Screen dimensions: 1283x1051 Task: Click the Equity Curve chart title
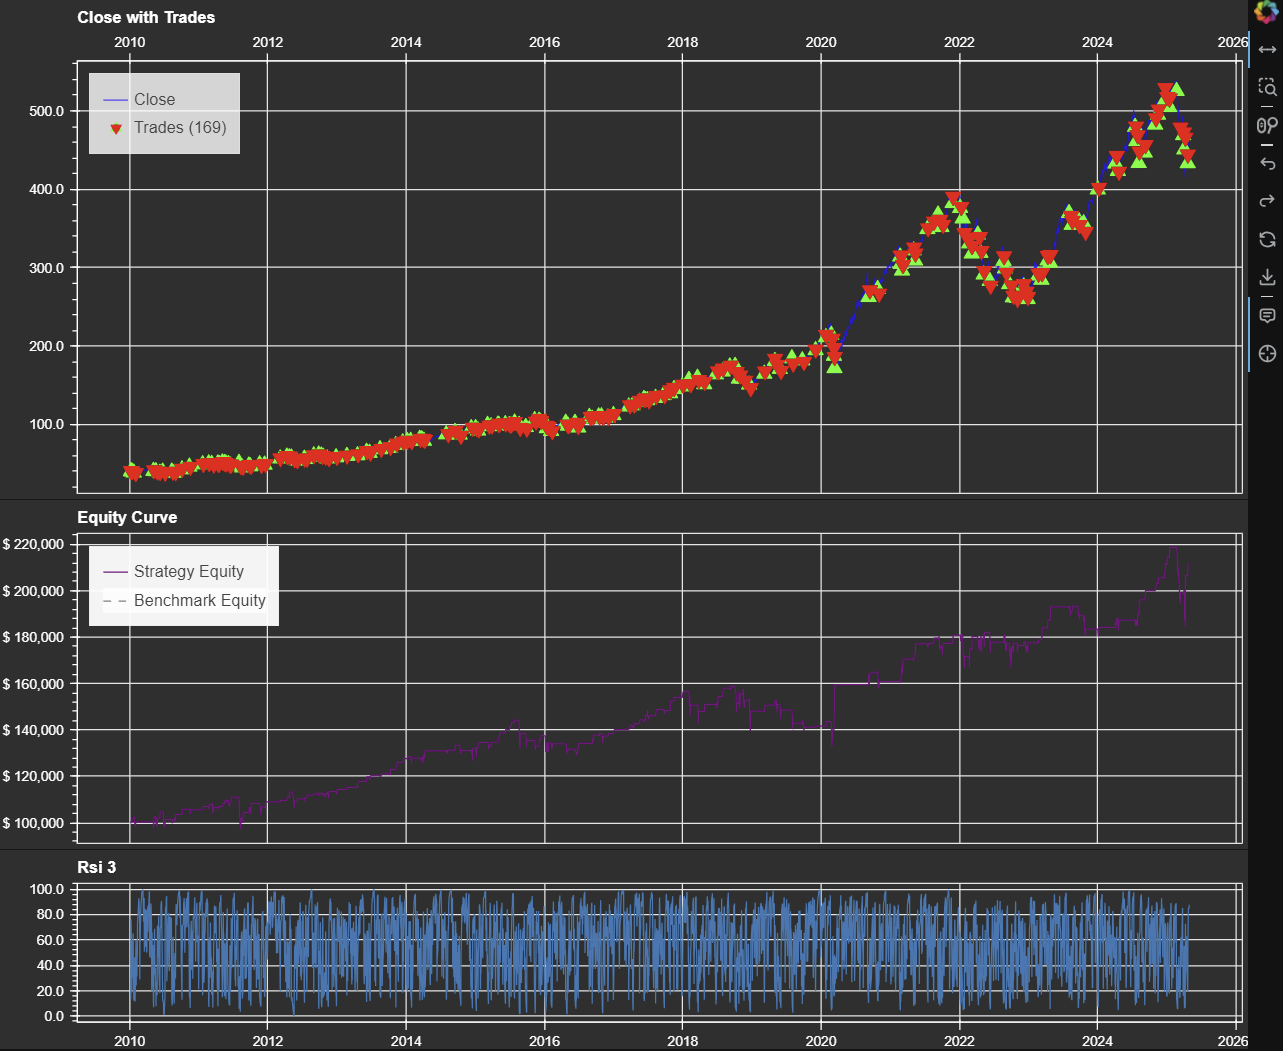(x=127, y=517)
